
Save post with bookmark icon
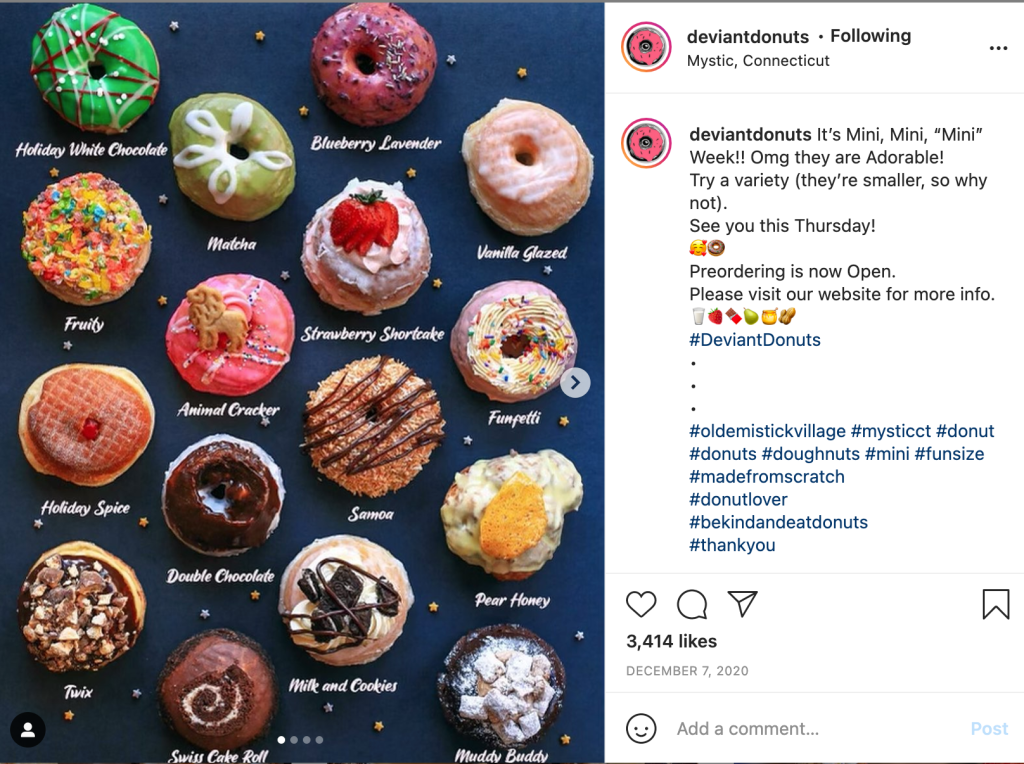(x=996, y=604)
